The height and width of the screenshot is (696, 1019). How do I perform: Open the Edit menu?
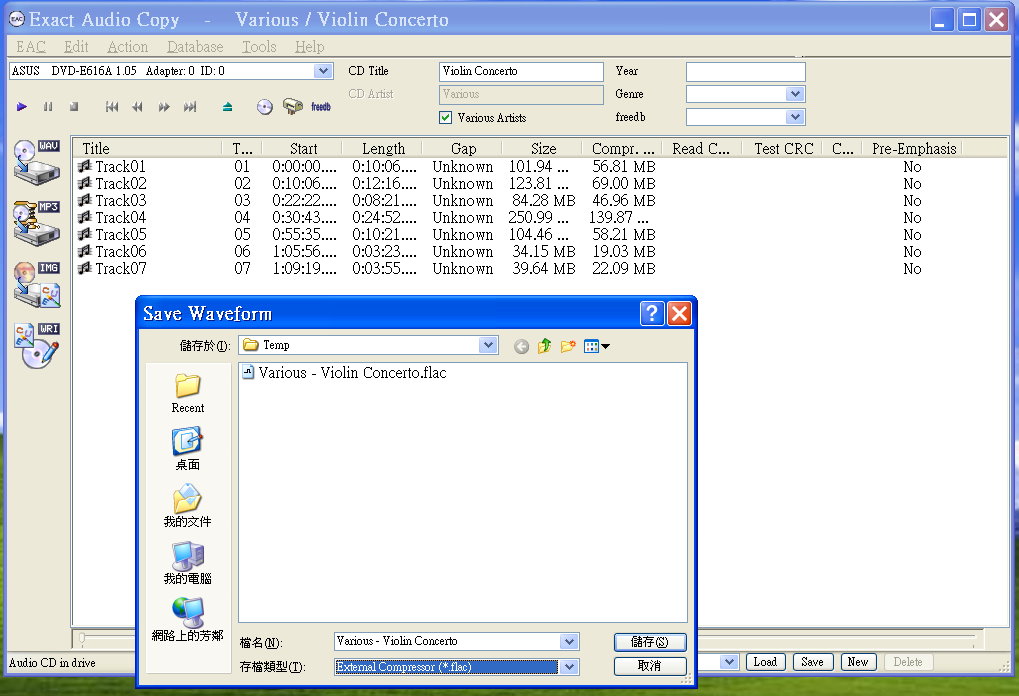[x=76, y=47]
